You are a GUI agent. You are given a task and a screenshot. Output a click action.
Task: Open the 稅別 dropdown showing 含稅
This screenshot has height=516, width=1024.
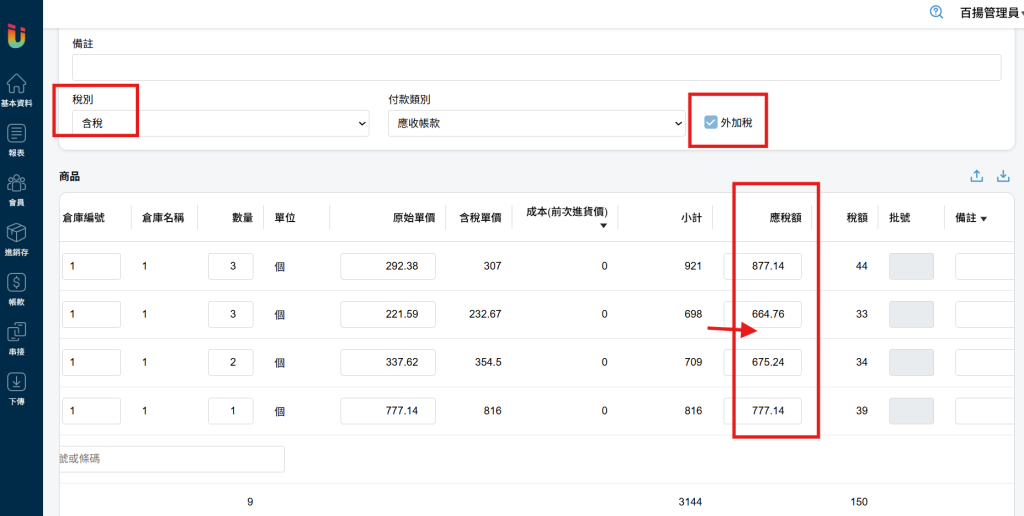click(x=221, y=123)
